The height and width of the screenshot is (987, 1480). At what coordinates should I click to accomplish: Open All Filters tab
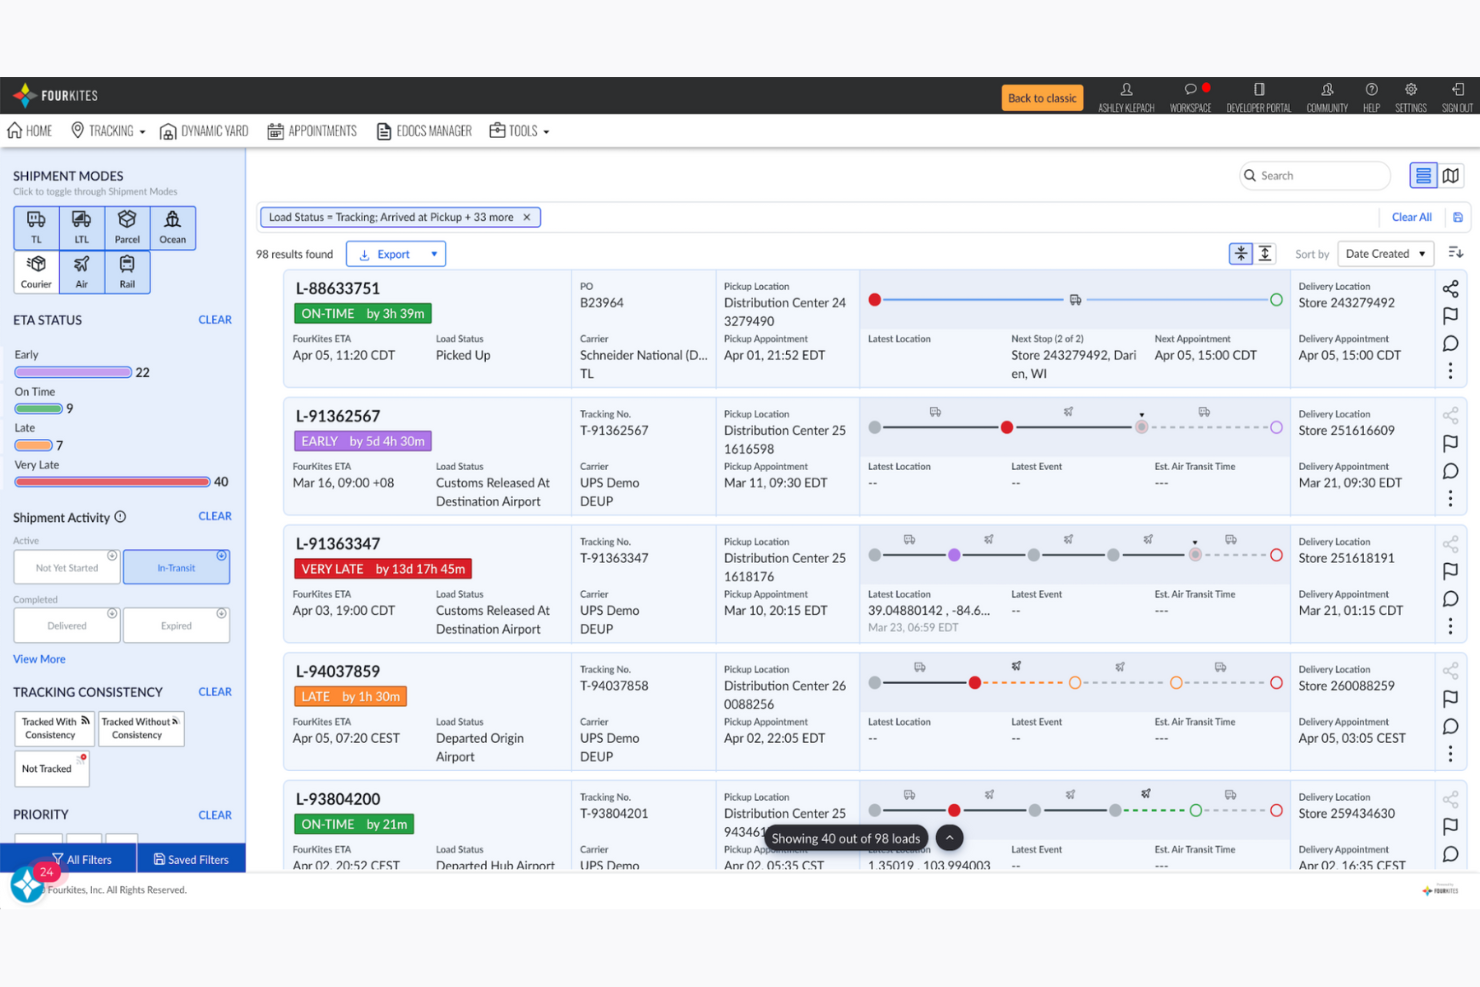pyautogui.click(x=82, y=859)
